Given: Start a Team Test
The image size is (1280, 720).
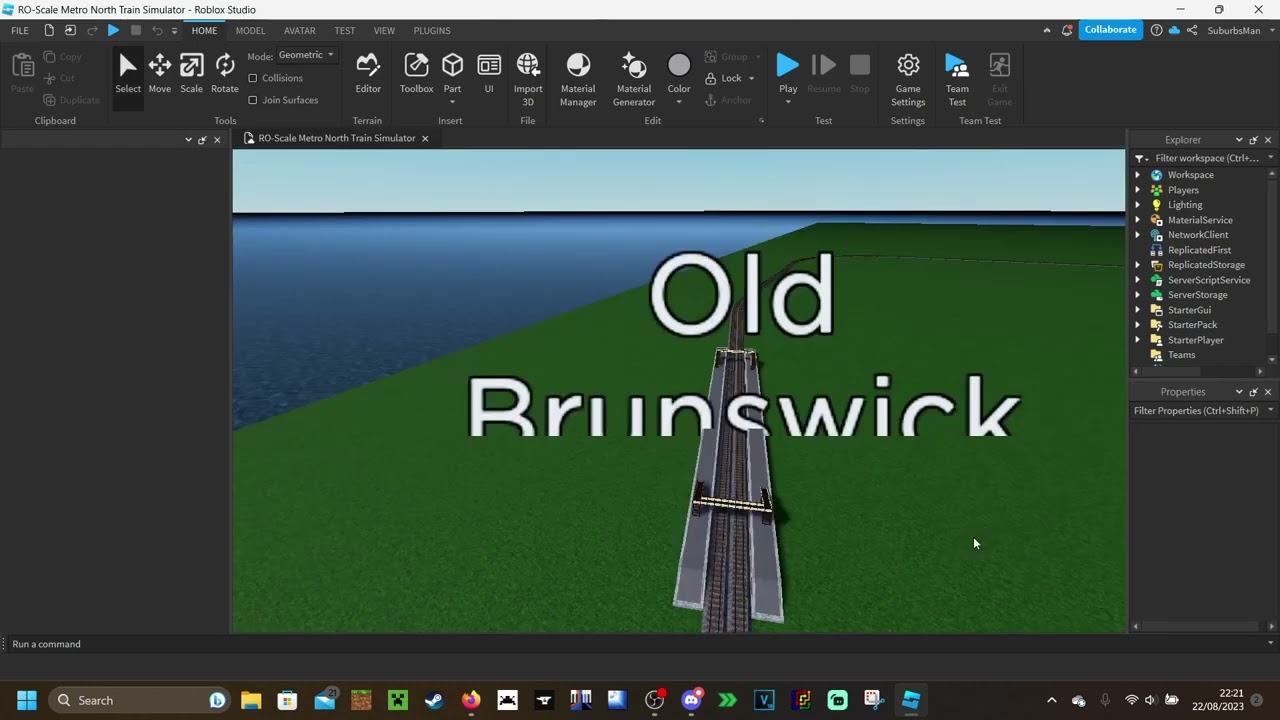Looking at the screenshot, I should pos(957,80).
